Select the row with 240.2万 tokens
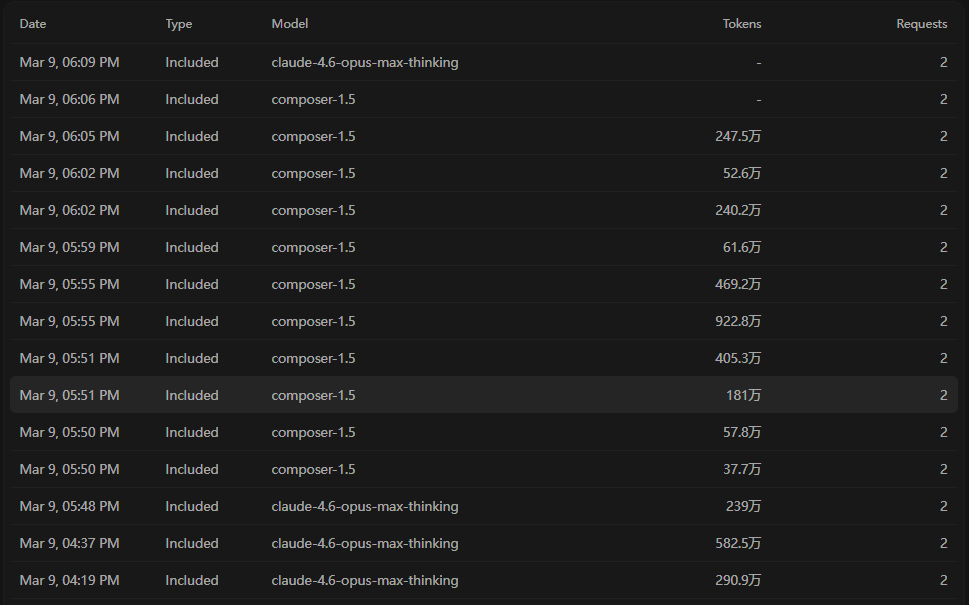This screenshot has height=605, width=969. (x=484, y=210)
